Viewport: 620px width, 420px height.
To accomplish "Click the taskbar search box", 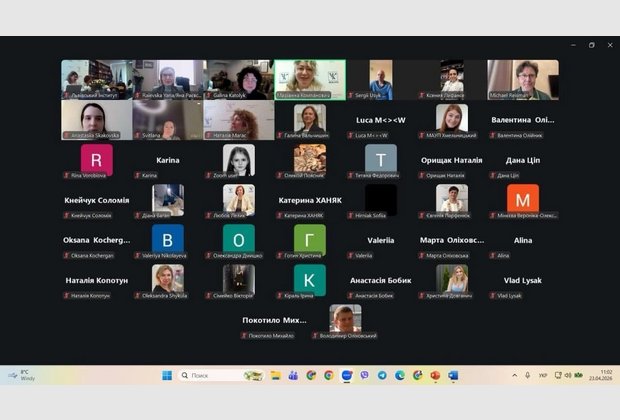I will [209, 376].
